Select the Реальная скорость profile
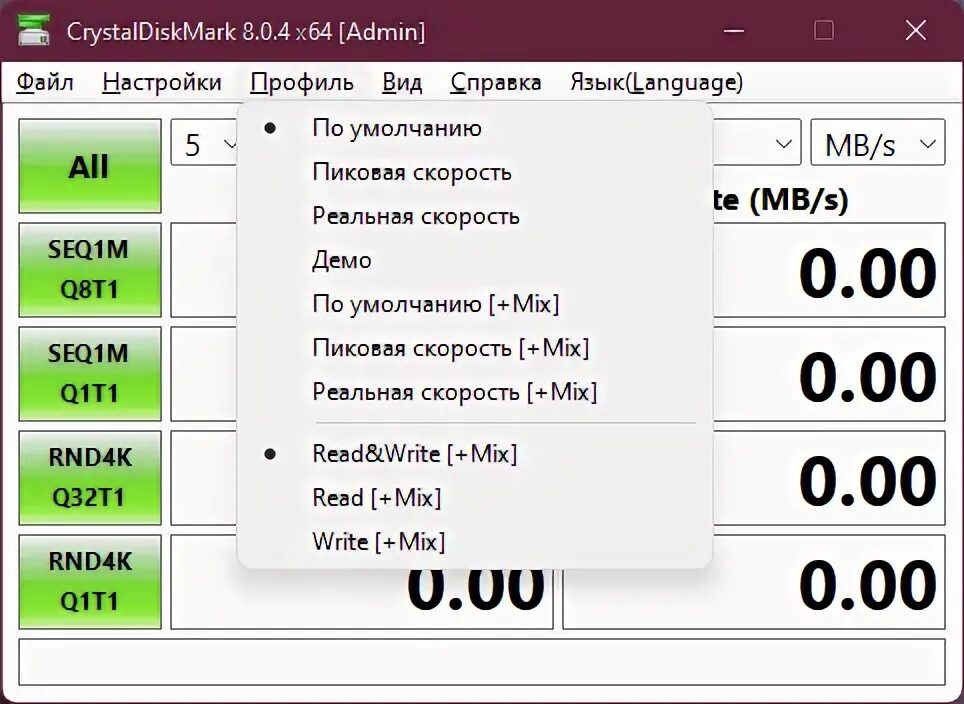 (x=475, y=216)
